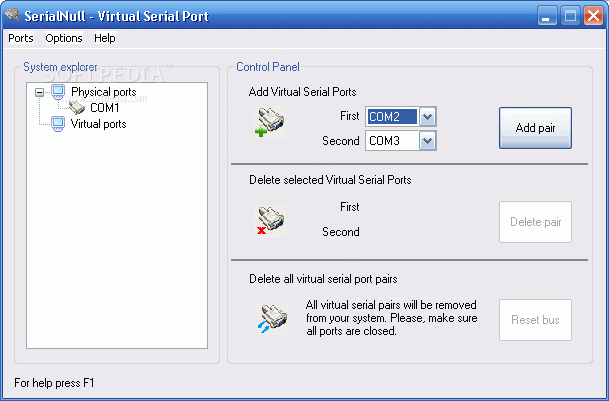Open the Second port dropdown arrow
The width and height of the screenshot is (609, 401).
point(428,141)
